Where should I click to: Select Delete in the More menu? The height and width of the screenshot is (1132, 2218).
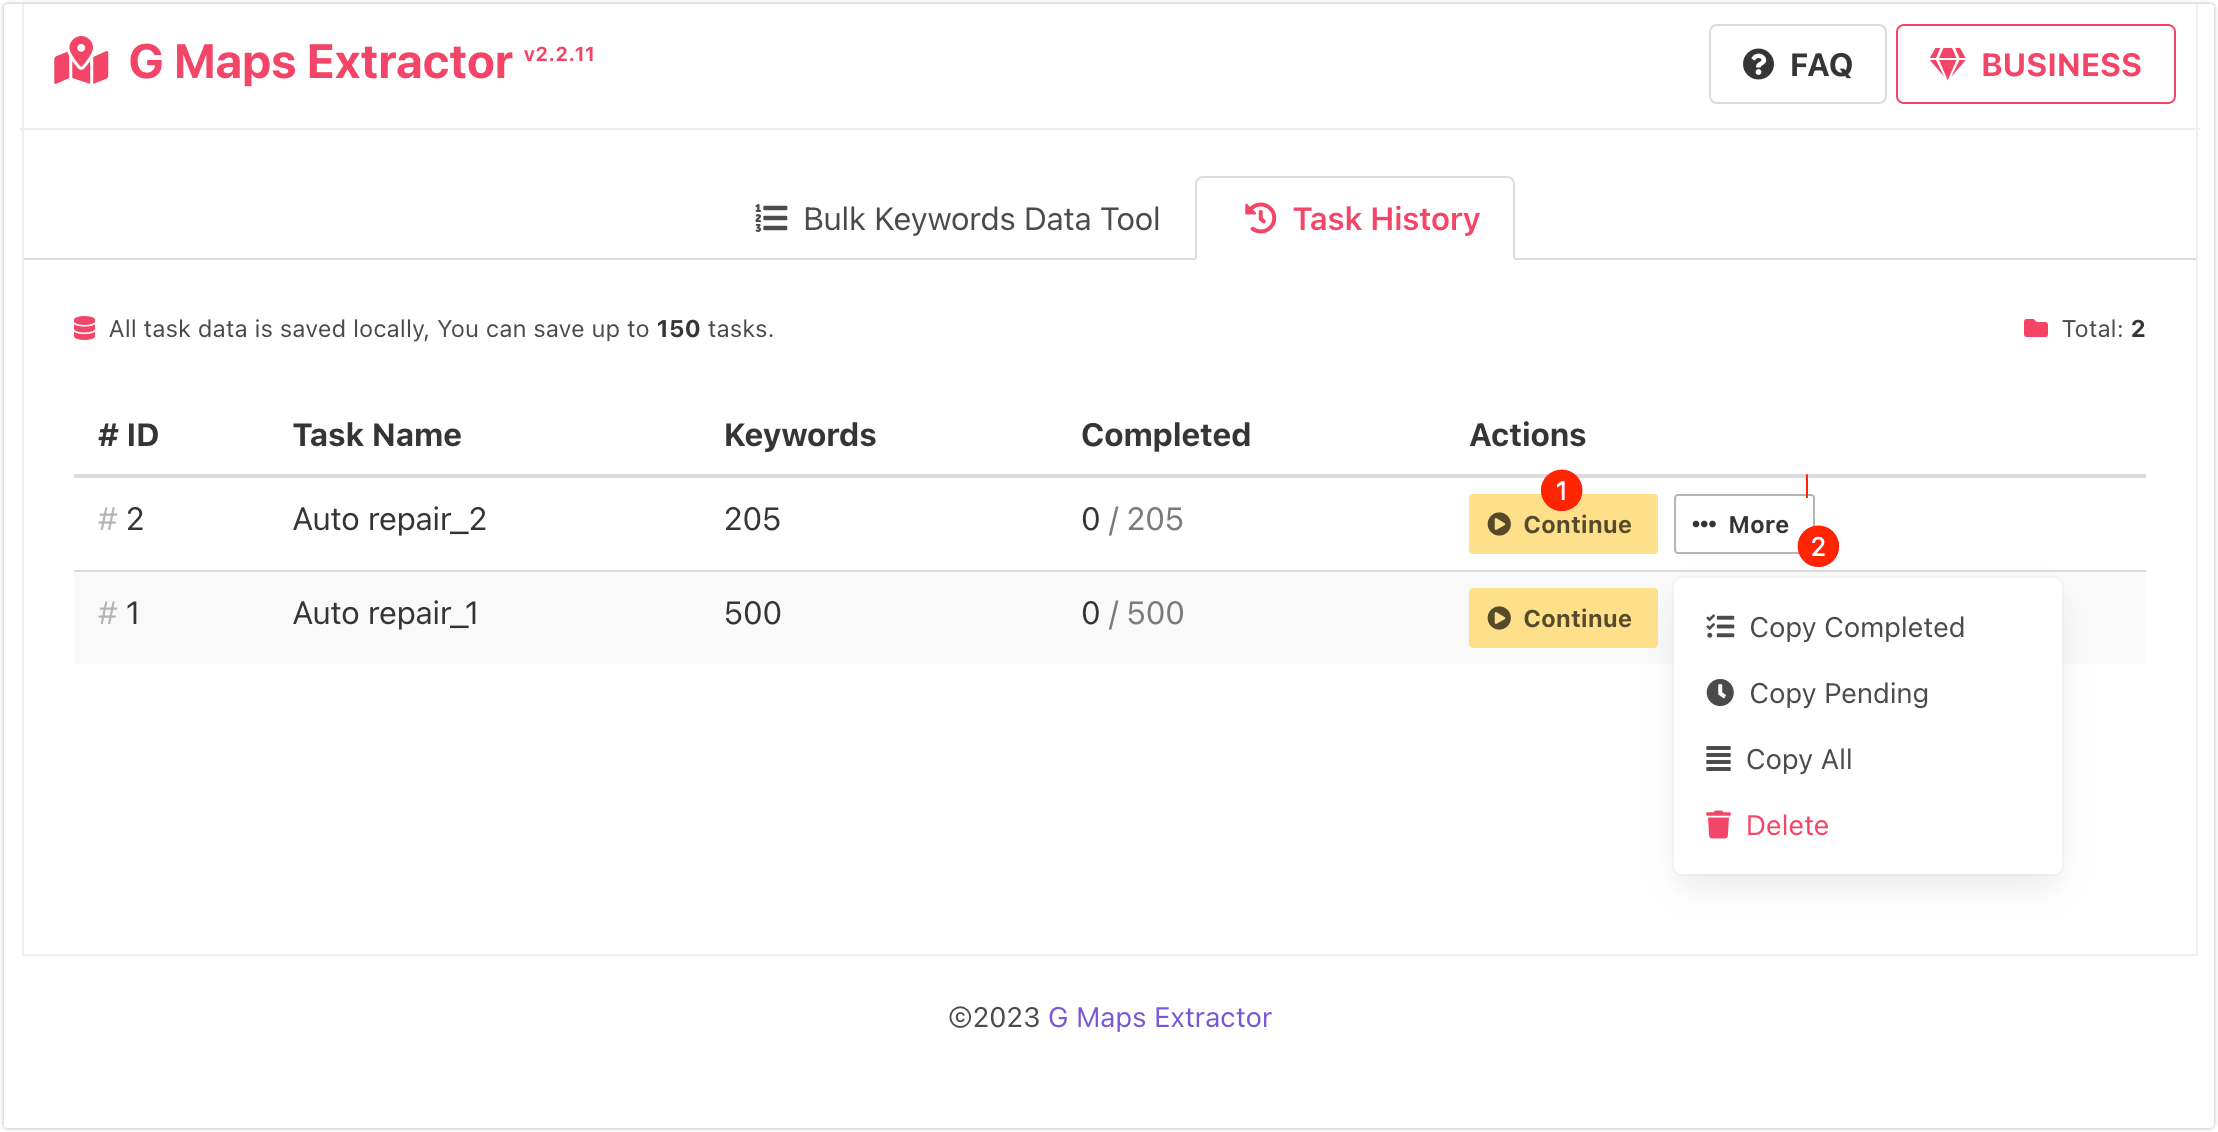(x=1867, y=825)
